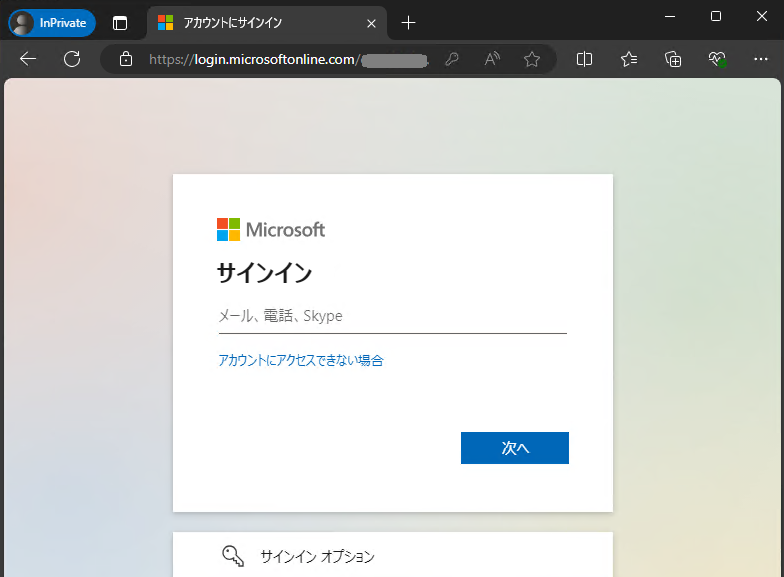784x577 pixels.
Task: Open Browser essentials heart icon
Action: (x=717, y=60)
